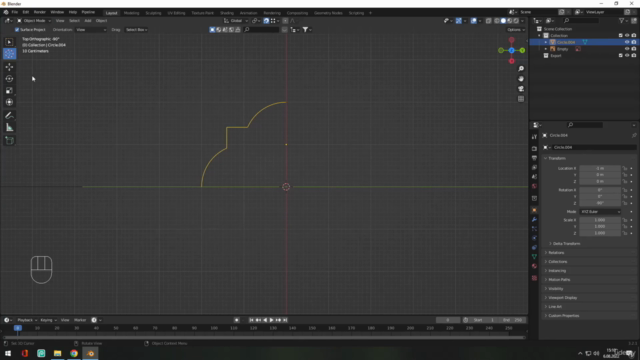Viewport: 640px width, 360px height.
Task: Click the Scale X value field
Action: 600,220
